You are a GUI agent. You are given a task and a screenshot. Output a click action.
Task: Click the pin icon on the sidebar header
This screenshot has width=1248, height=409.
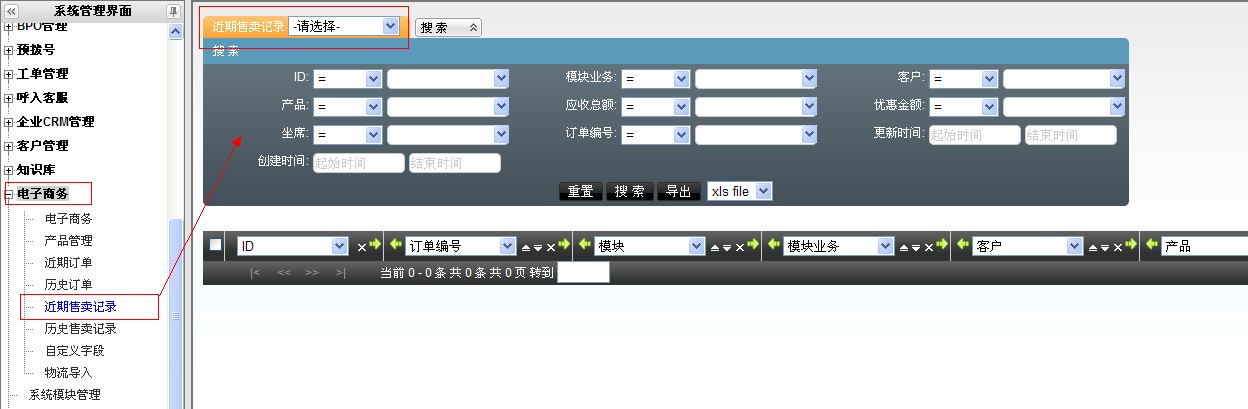click(173, 11)
